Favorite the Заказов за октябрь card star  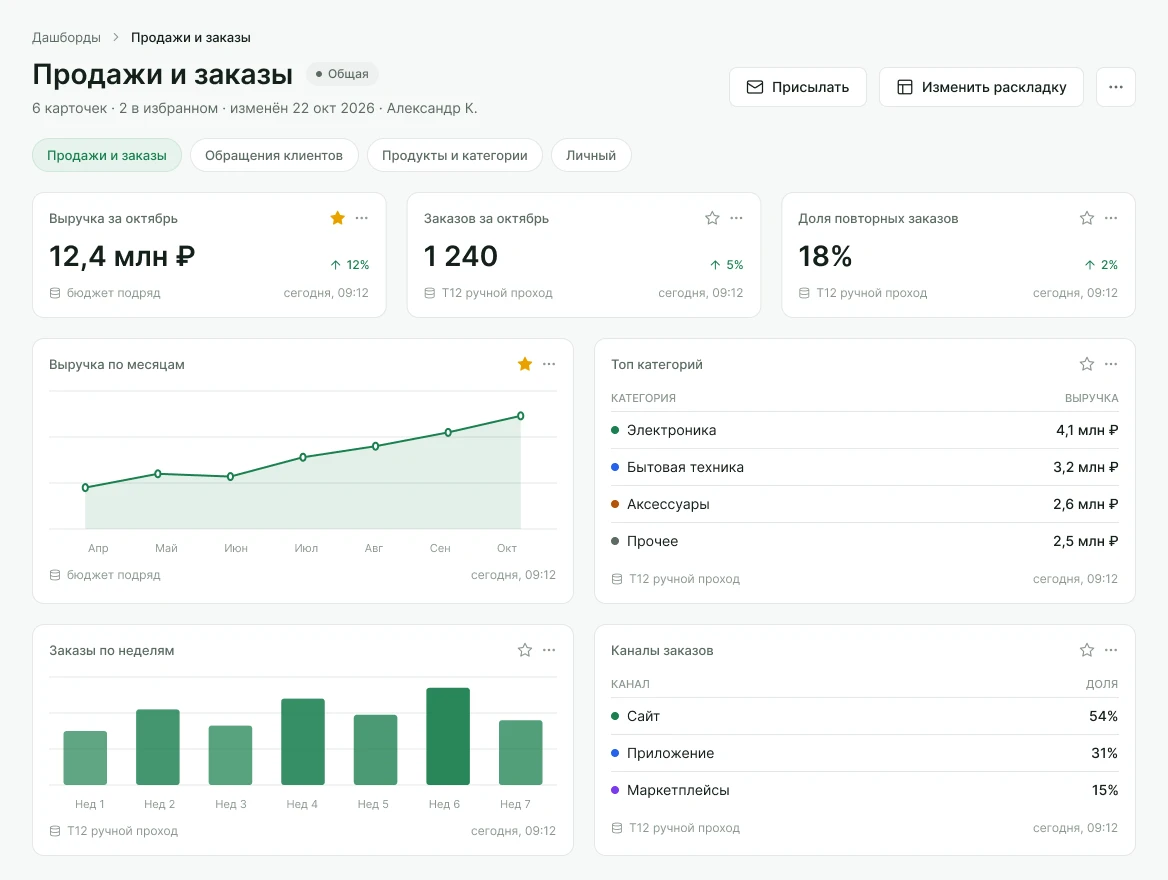click(x=712, y=218)
